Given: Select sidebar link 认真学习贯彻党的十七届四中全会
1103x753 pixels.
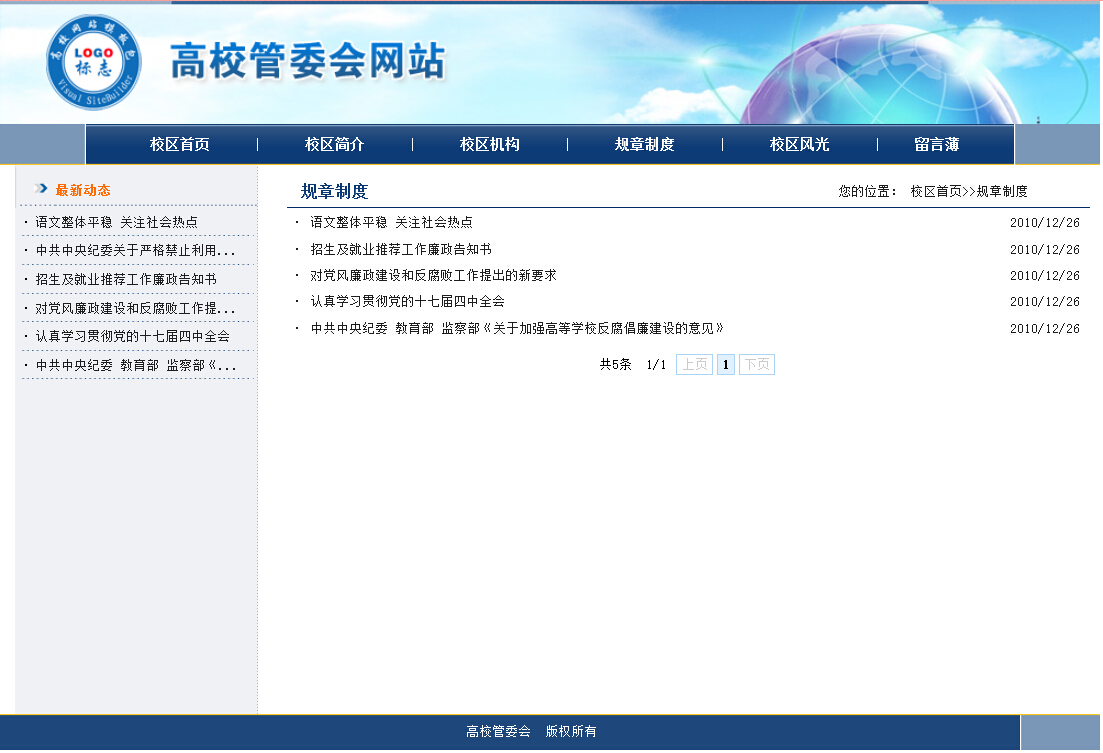Looking at the screenshot, I should coord(132,336).
